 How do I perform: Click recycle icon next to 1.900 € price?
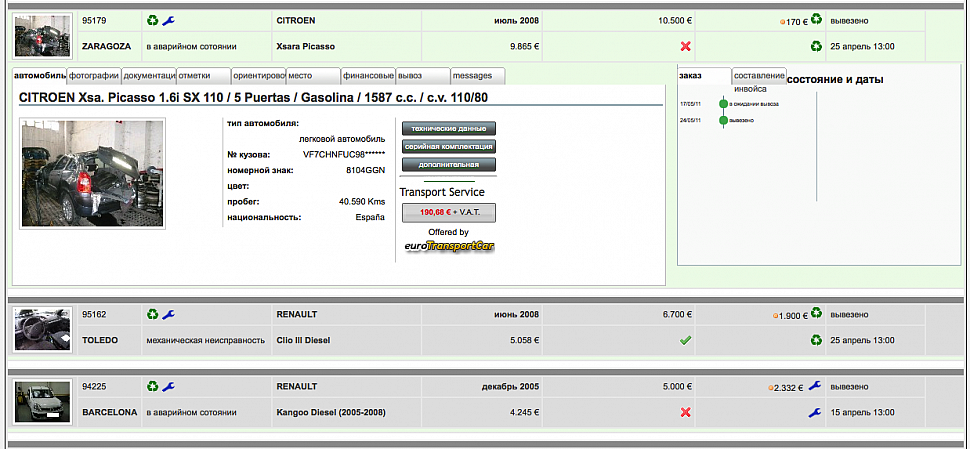(x=816, y=313)
